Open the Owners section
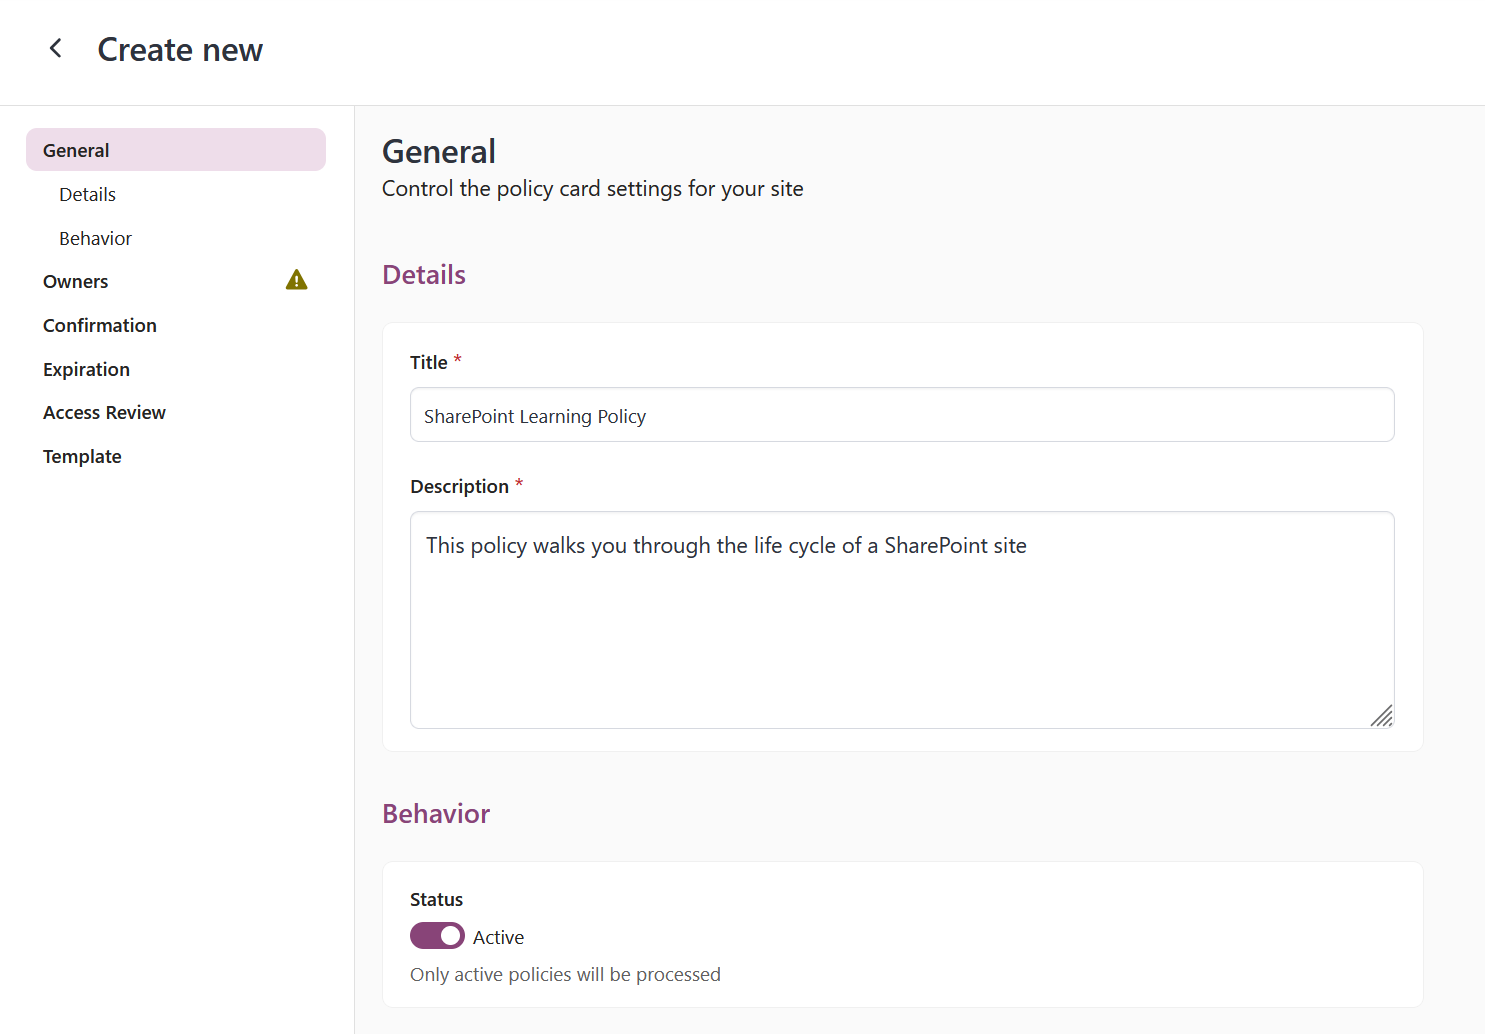 click(x=76, y=281)
